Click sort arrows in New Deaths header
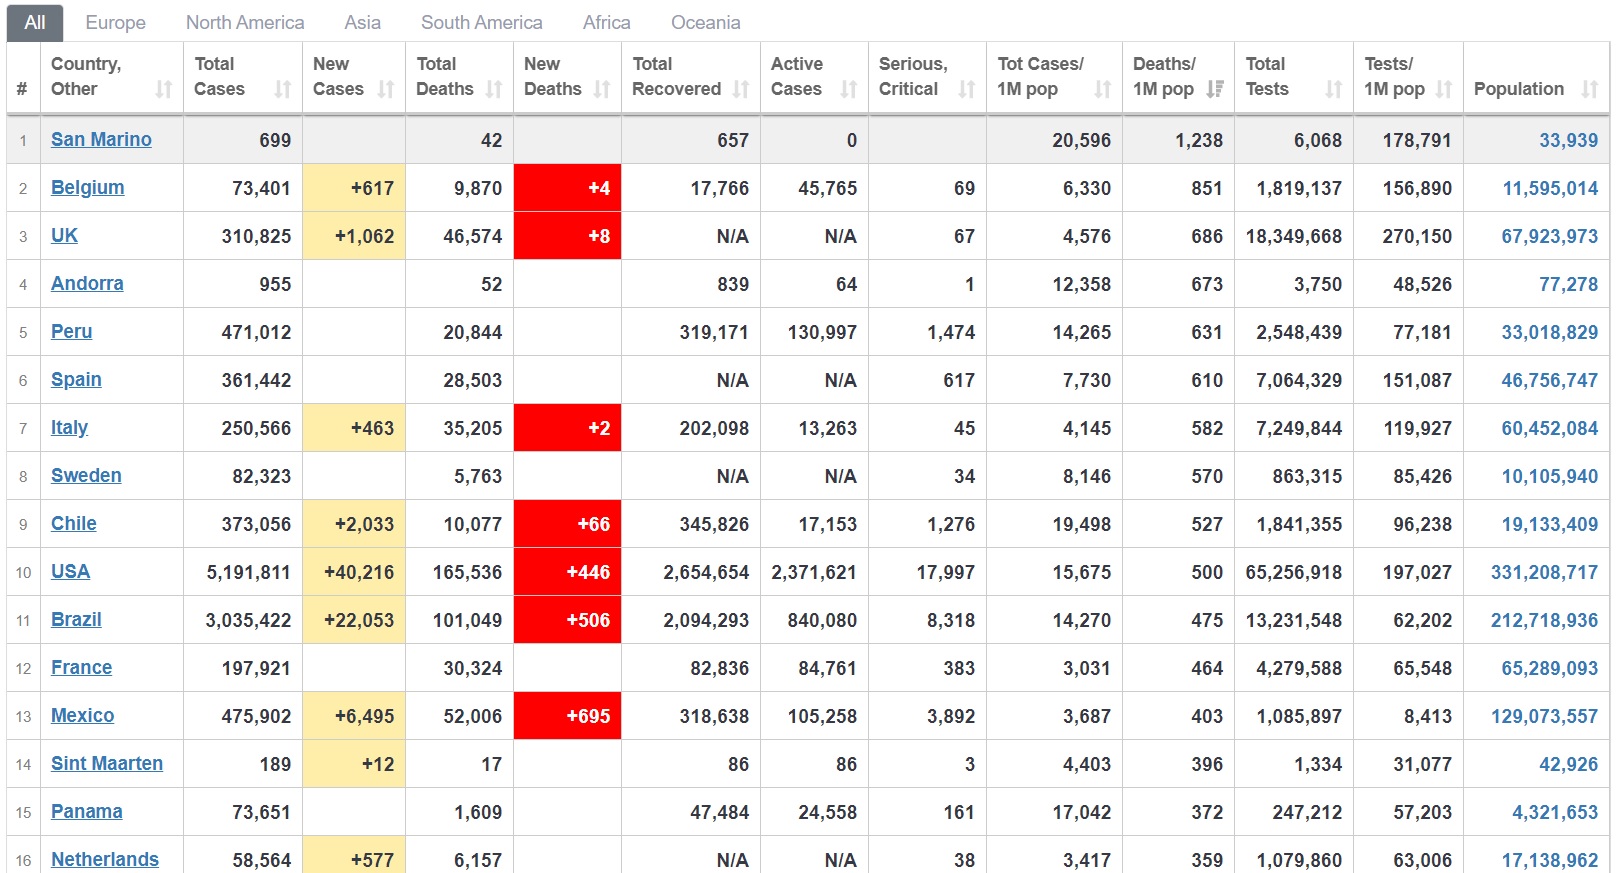The height and width of the screenshot is (873, 1621). pos(602,90)
